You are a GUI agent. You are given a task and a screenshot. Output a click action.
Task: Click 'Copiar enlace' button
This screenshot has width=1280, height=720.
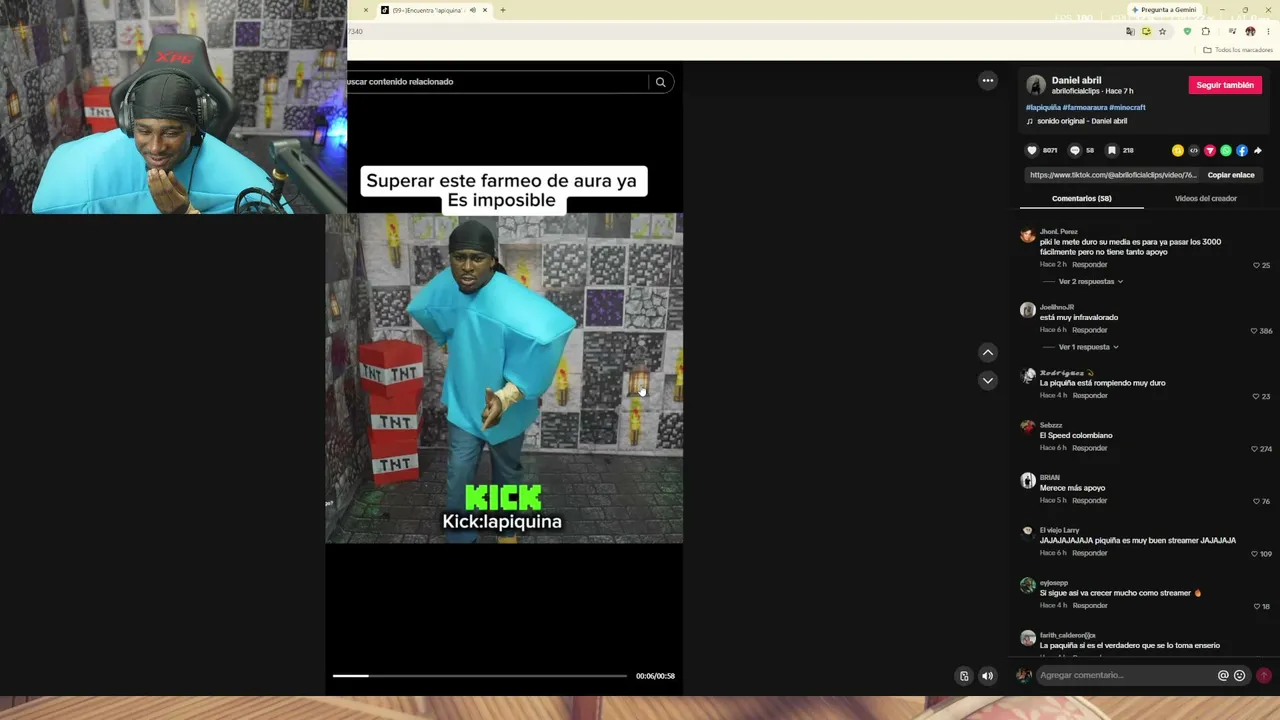point(1231,175)
